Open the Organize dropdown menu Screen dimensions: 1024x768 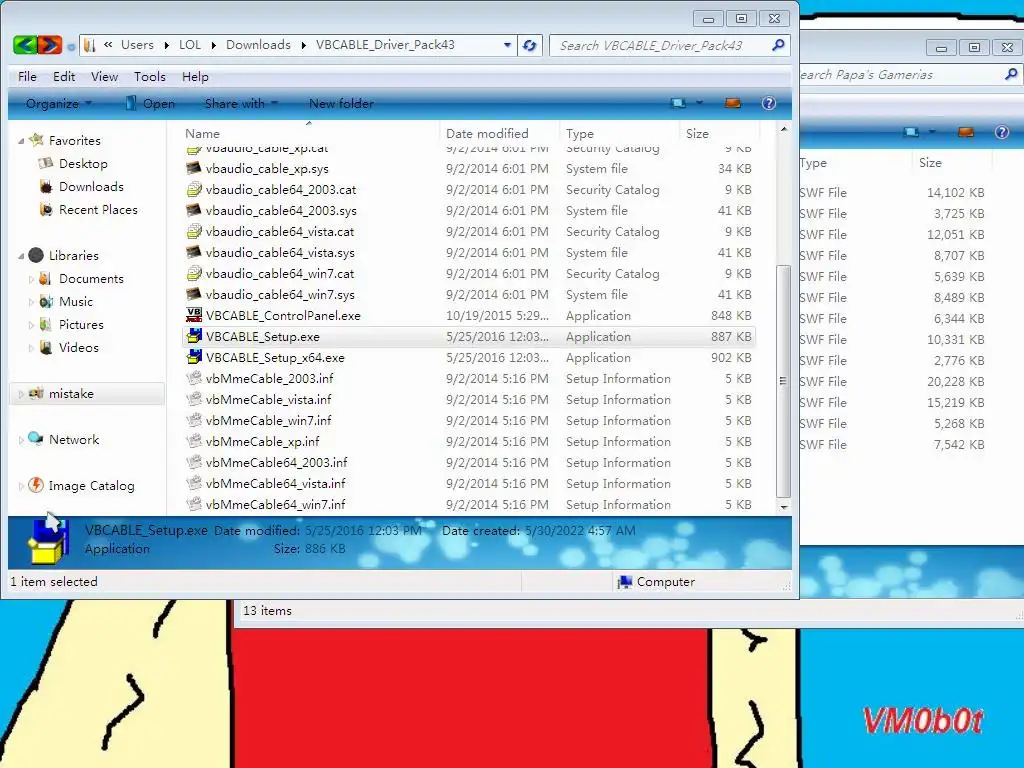(x=59, y=103)
